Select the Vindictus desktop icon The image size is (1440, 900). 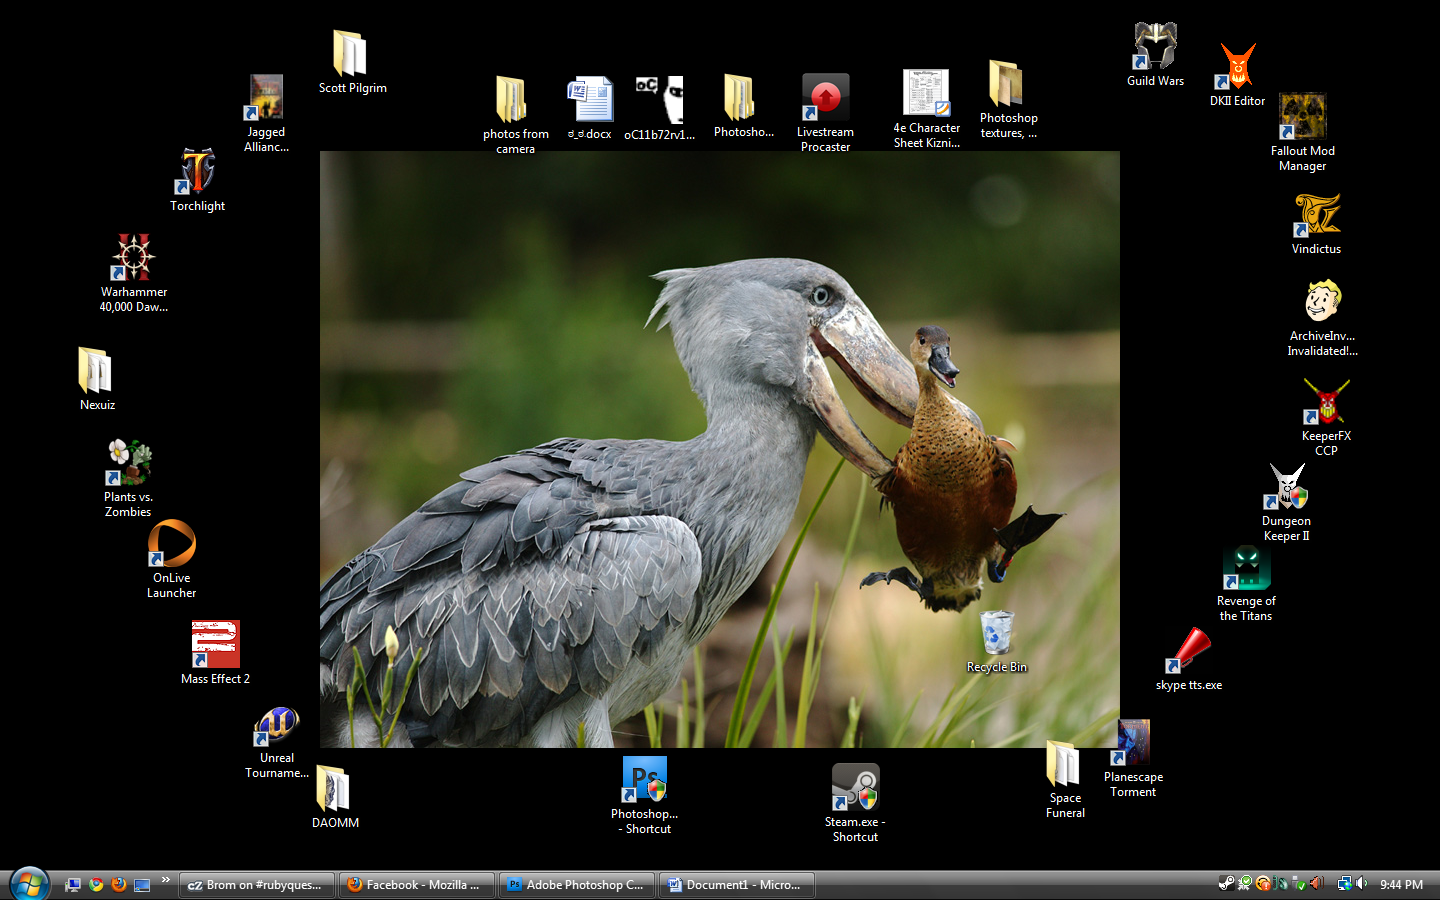click(1316, 215)
